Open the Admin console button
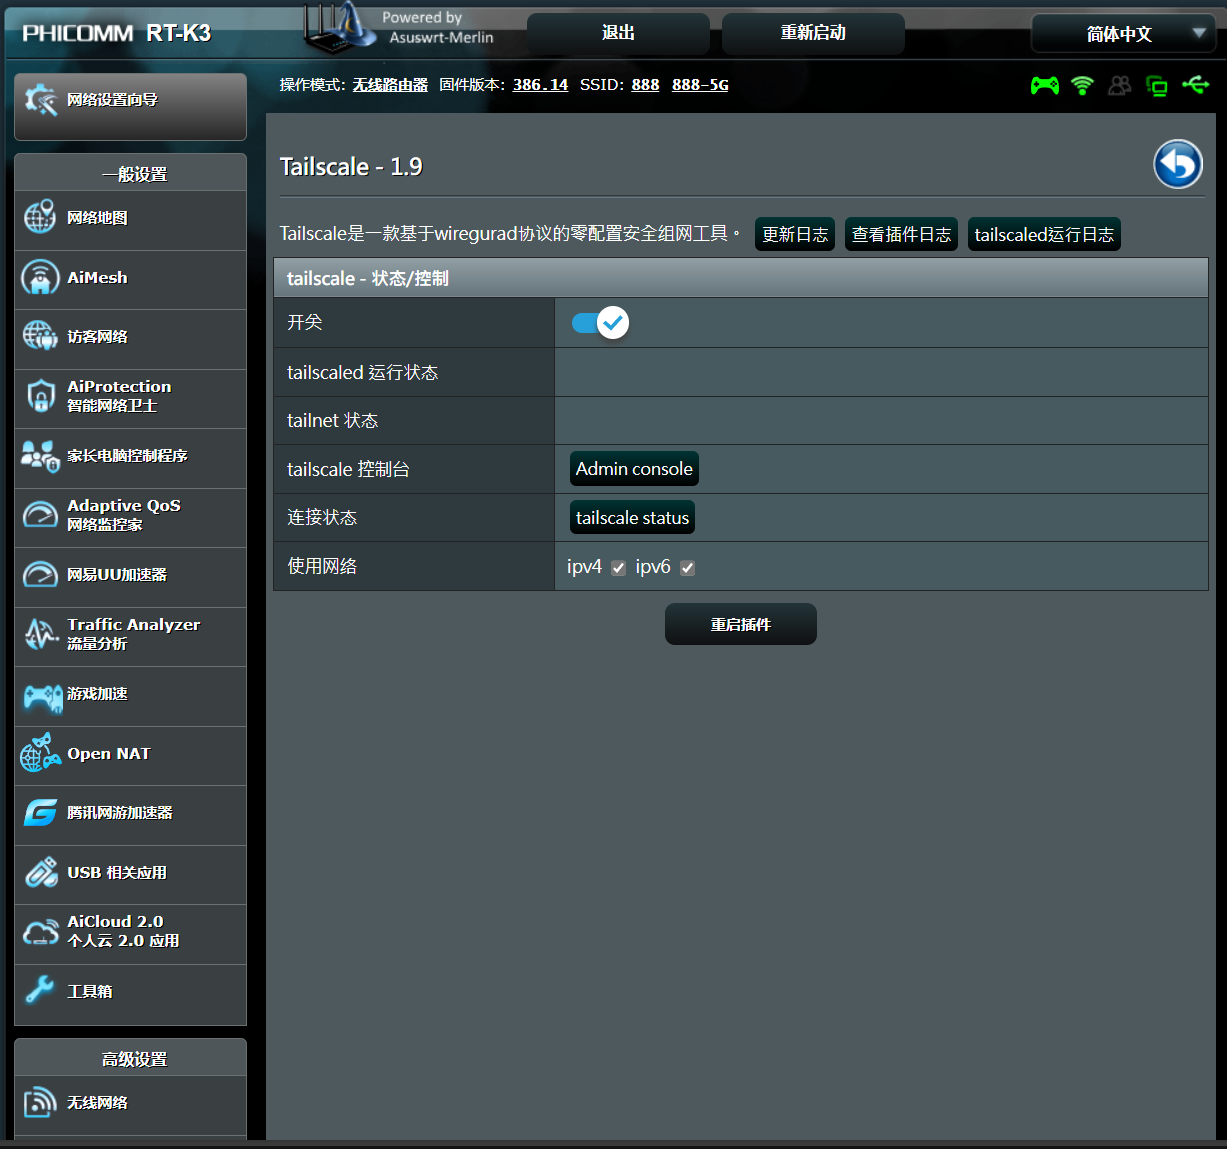 pos(634,469)
